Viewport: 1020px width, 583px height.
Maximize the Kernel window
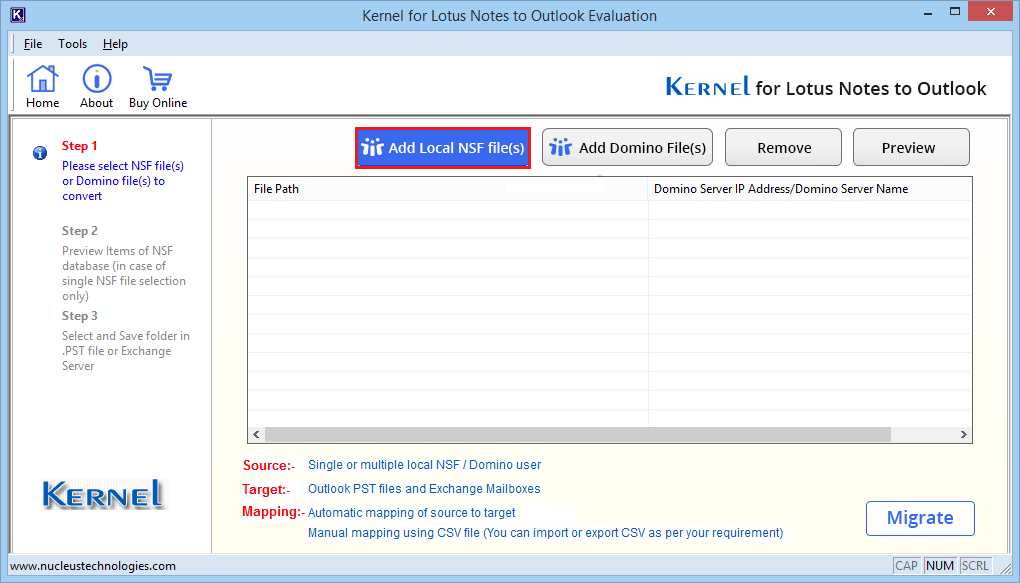(955, 12)
